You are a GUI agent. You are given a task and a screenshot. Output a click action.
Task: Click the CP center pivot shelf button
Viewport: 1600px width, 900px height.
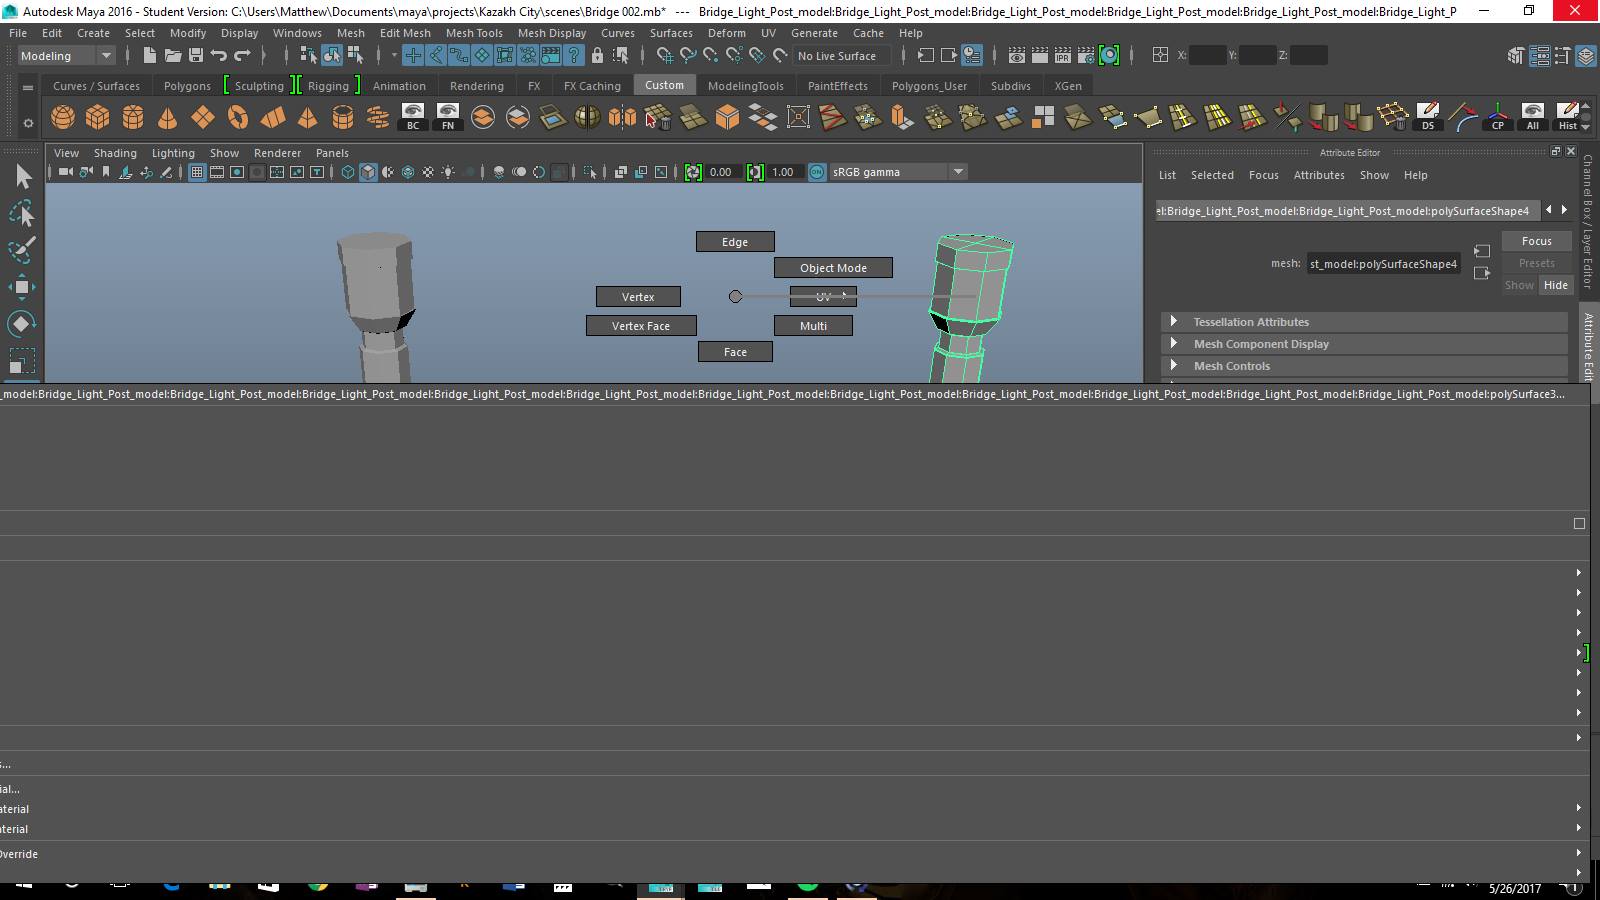pyautogui.click(x=1498, y=117)
